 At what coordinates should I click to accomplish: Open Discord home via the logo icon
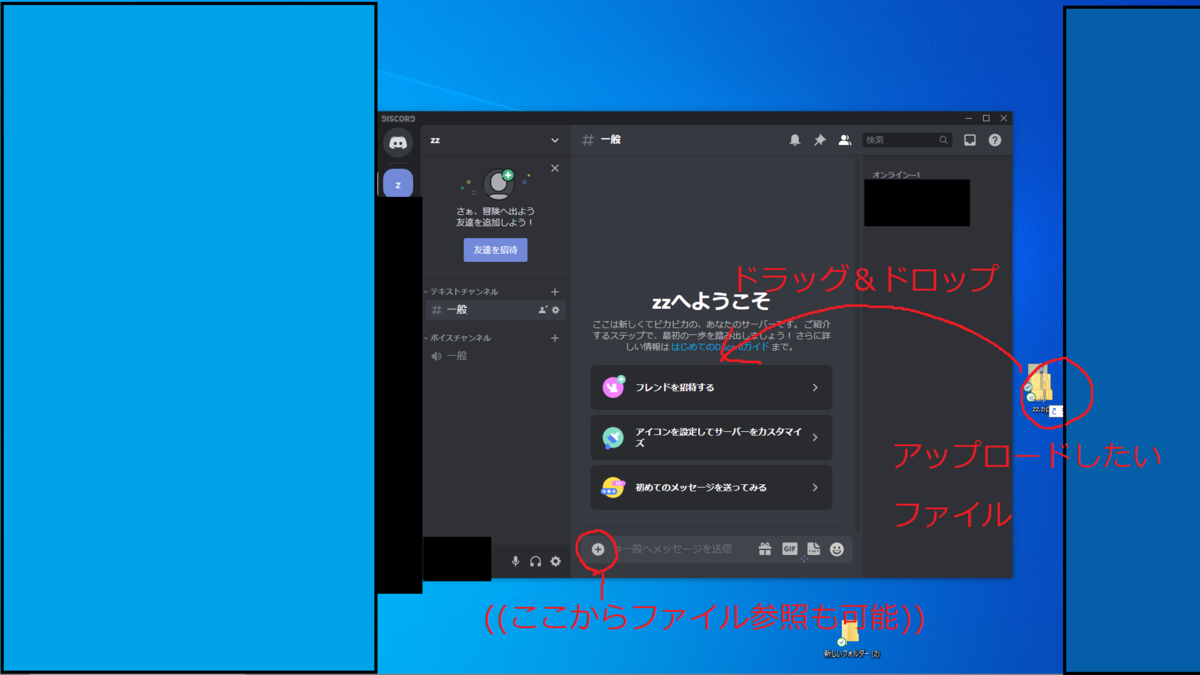[x=398, y=143]
